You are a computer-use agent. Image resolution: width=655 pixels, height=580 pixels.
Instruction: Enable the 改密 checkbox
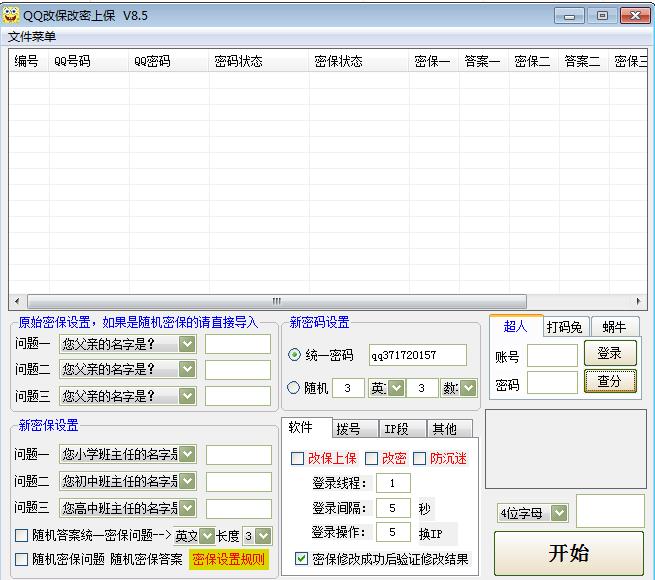371,459
